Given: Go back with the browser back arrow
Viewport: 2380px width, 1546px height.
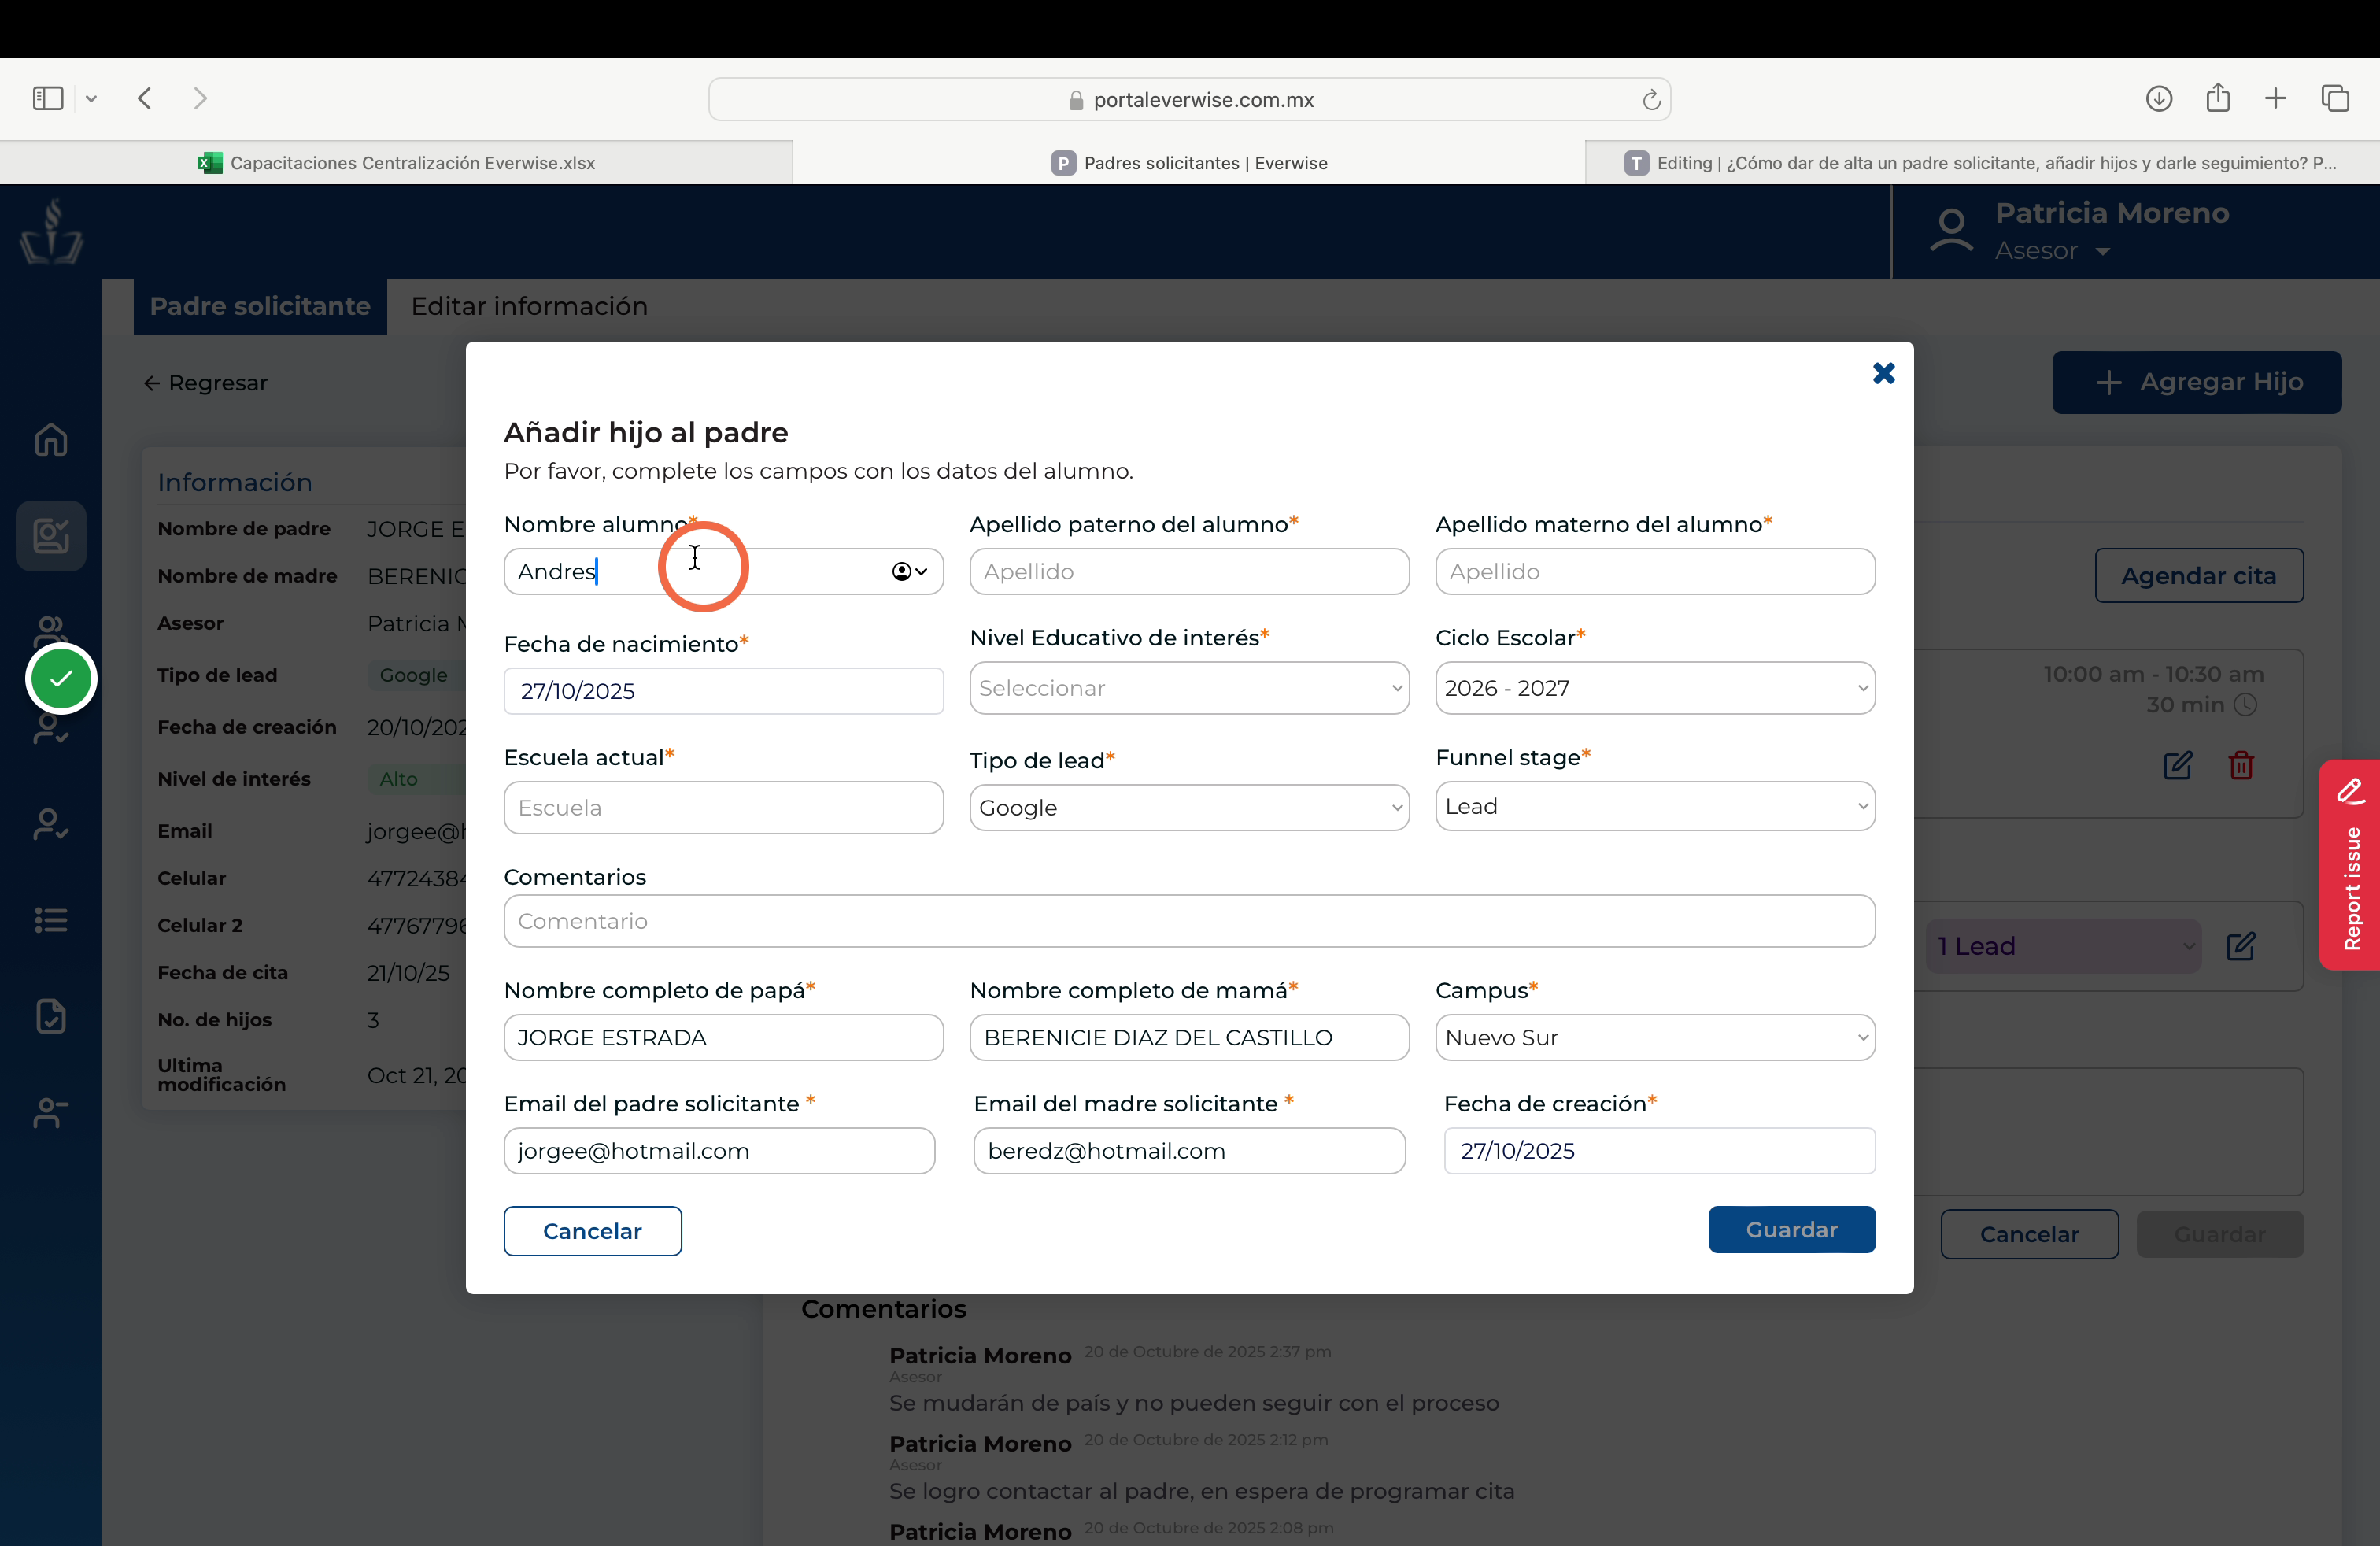Looking at the screenshot, I should 145,98.
